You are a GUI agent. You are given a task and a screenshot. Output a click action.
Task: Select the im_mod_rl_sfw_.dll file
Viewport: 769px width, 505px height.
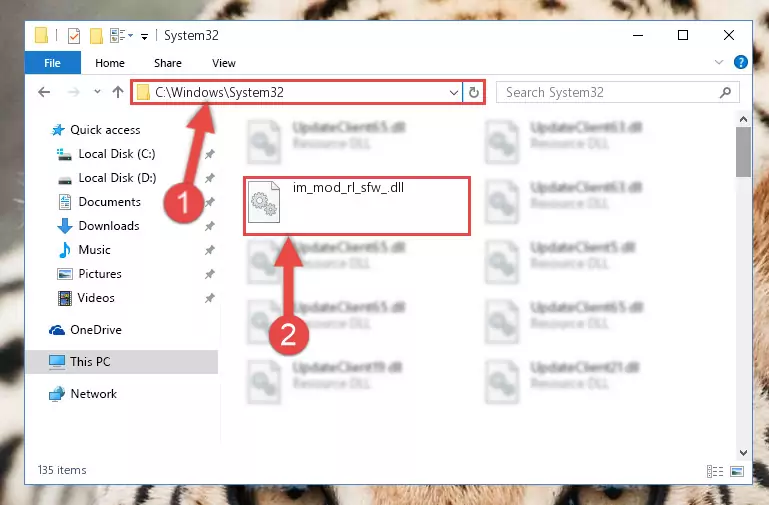357,206
